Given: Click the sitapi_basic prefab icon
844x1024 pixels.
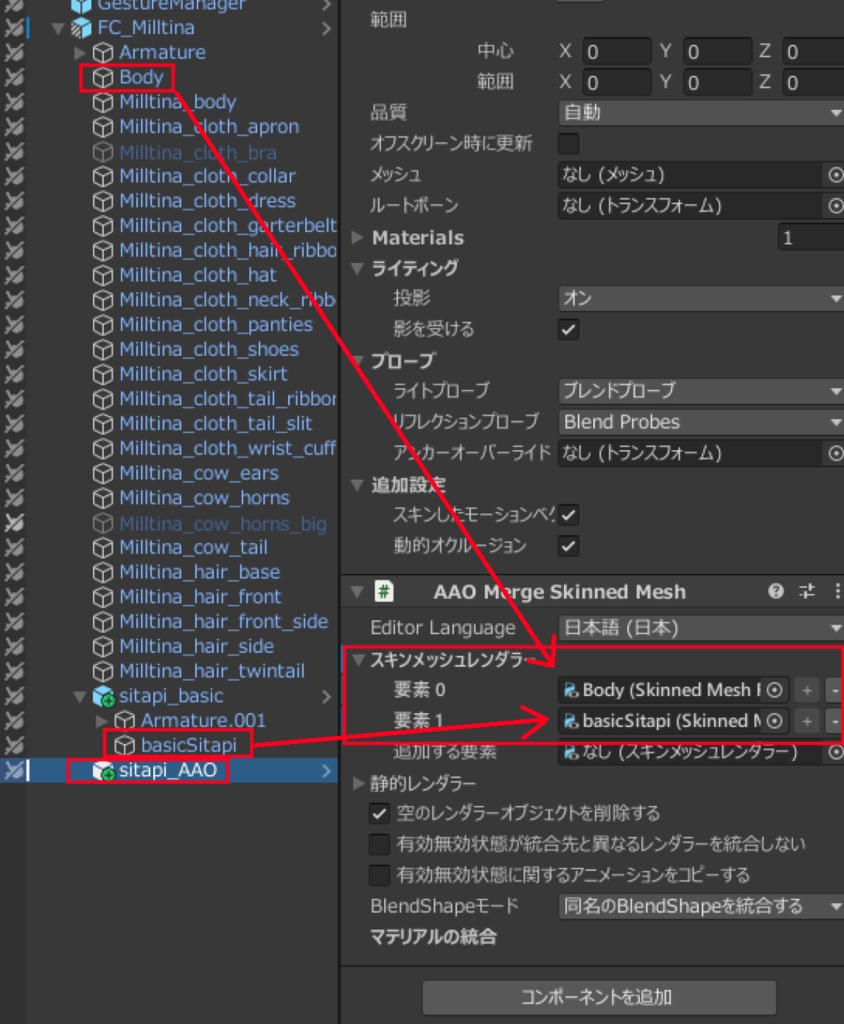Looking at the screenshot, I should pyautogui.click(x=103, y=696).
